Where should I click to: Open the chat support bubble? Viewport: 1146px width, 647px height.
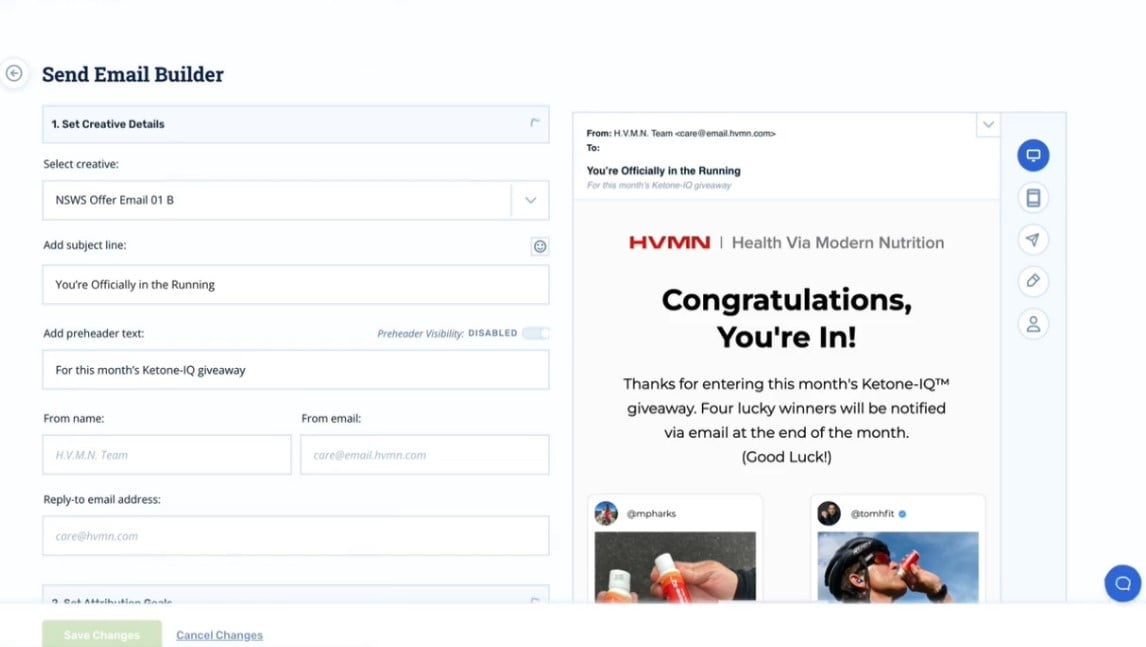point(1123,583)
